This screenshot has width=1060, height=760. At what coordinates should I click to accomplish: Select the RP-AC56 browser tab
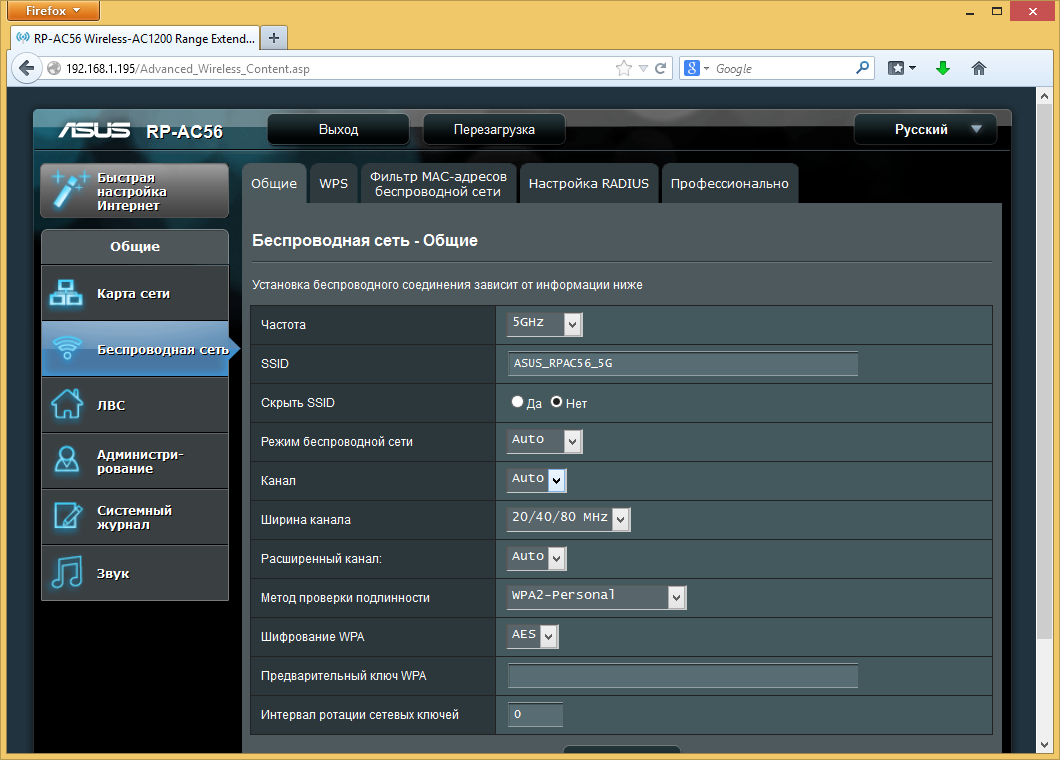click(135, 38)
